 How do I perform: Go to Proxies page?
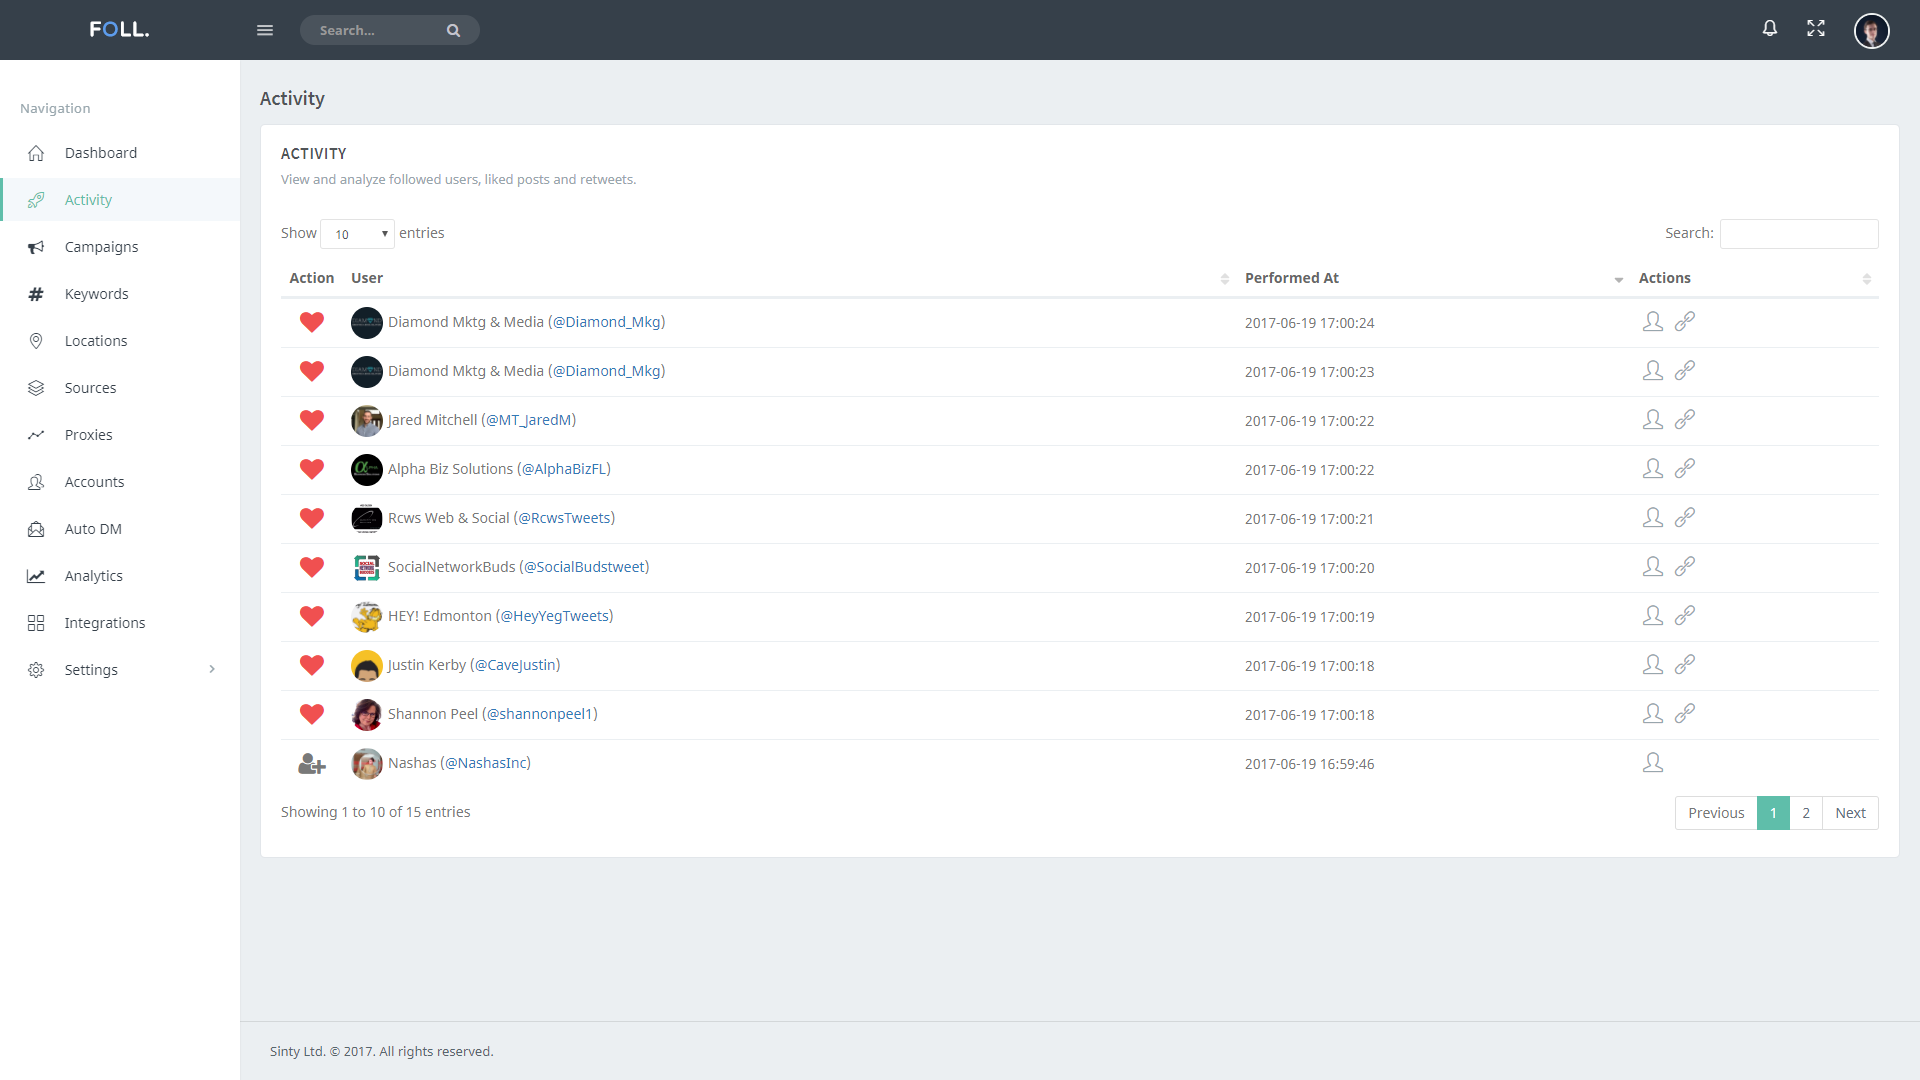120,435
